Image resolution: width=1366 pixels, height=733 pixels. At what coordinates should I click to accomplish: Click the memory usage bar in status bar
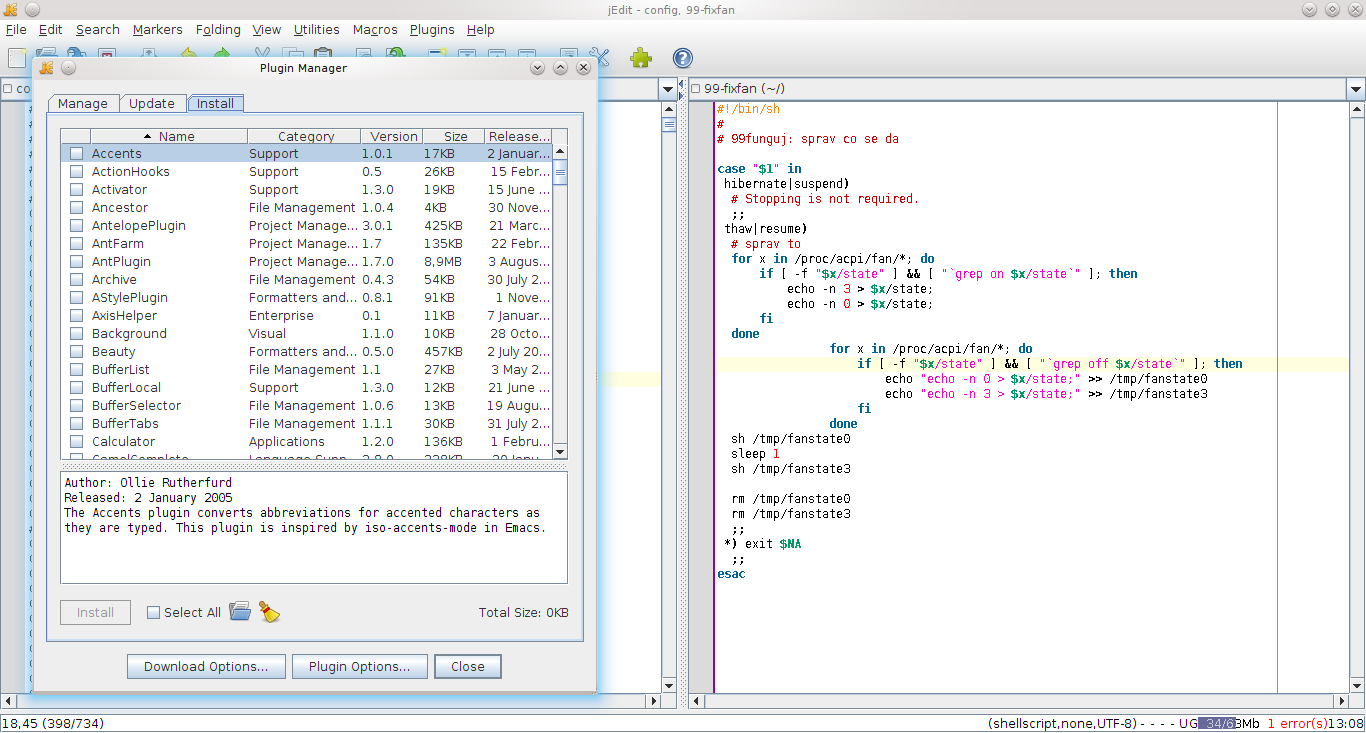[1230, 723]
